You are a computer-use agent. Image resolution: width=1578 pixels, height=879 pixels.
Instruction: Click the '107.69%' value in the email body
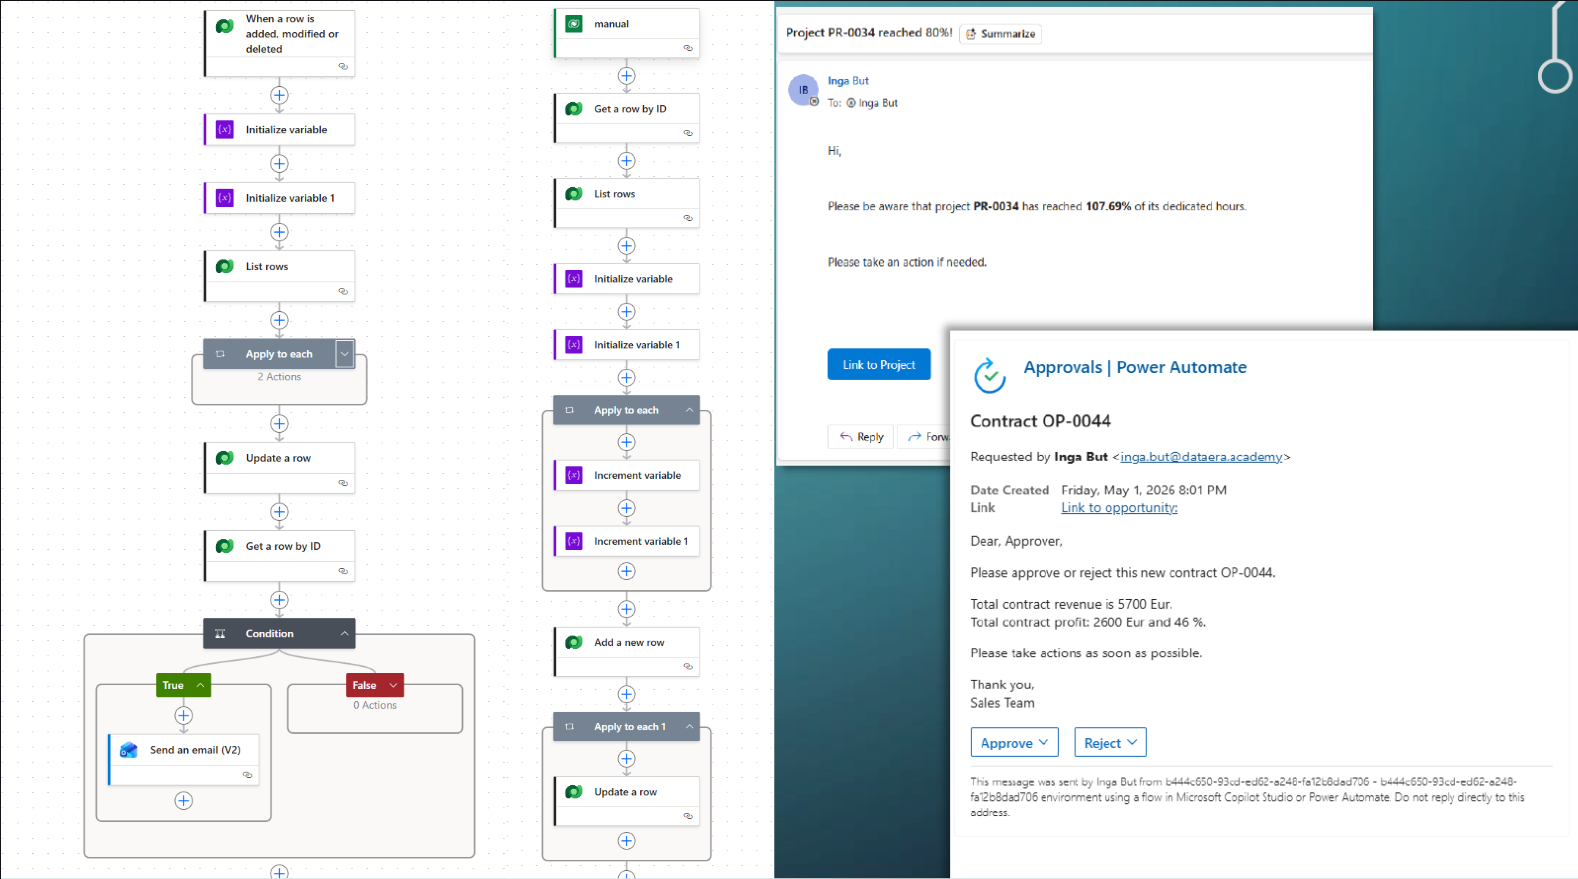1108,207
